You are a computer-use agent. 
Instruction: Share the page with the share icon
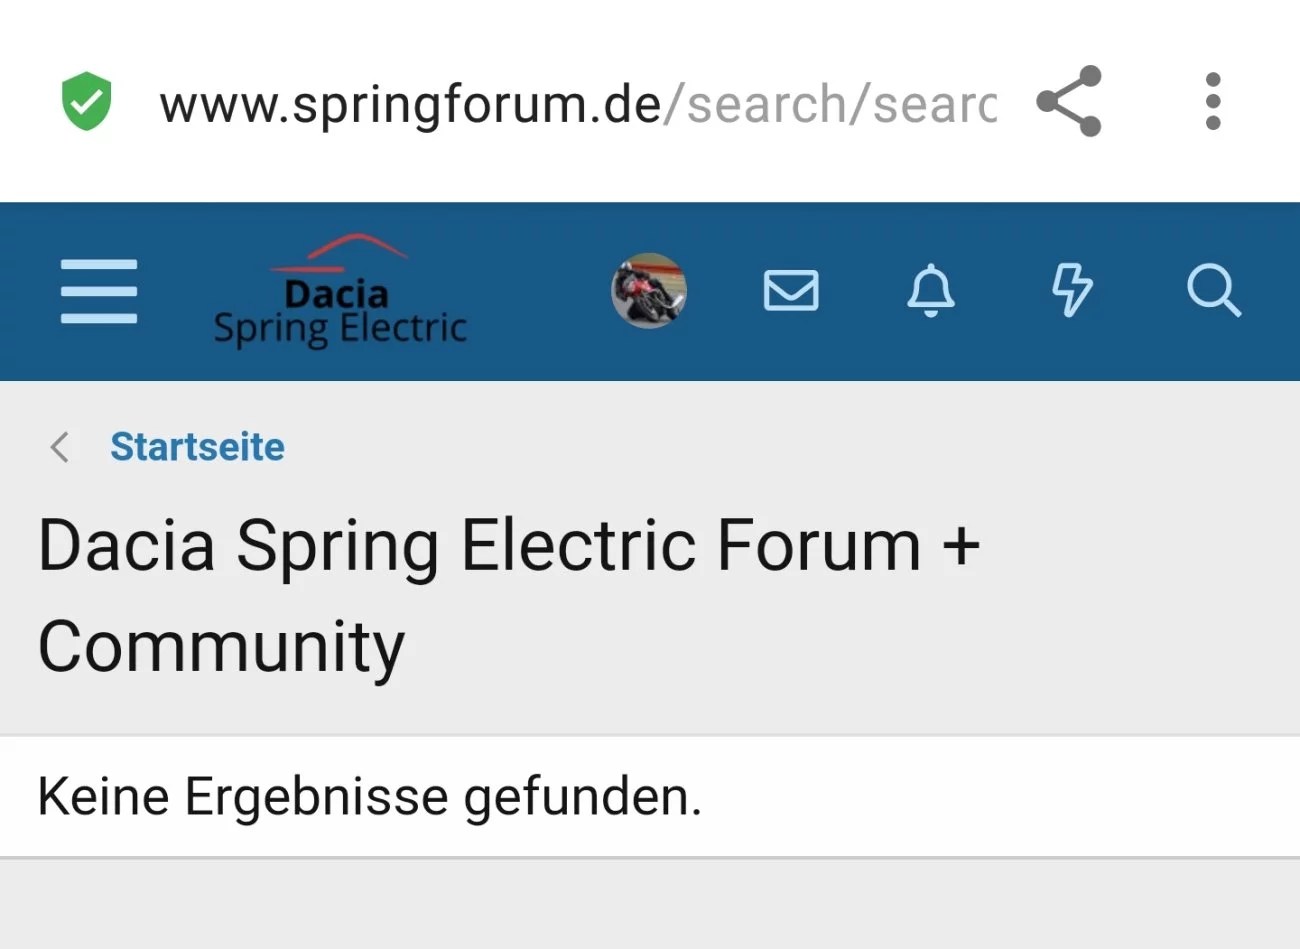tap(1069, 101)
